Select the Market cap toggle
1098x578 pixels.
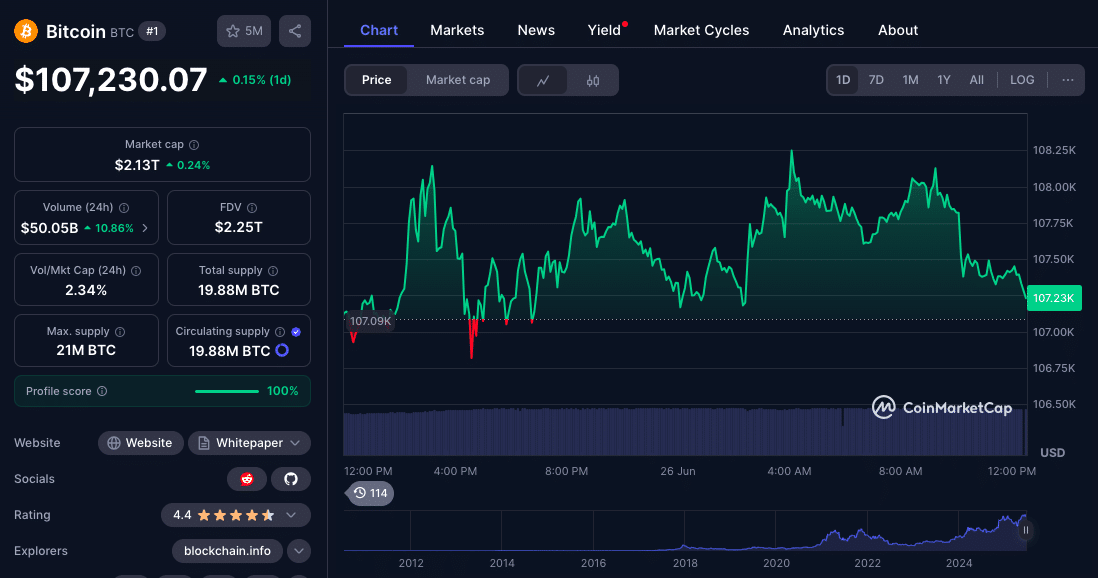pyautogui.click(x=458, y=80)
